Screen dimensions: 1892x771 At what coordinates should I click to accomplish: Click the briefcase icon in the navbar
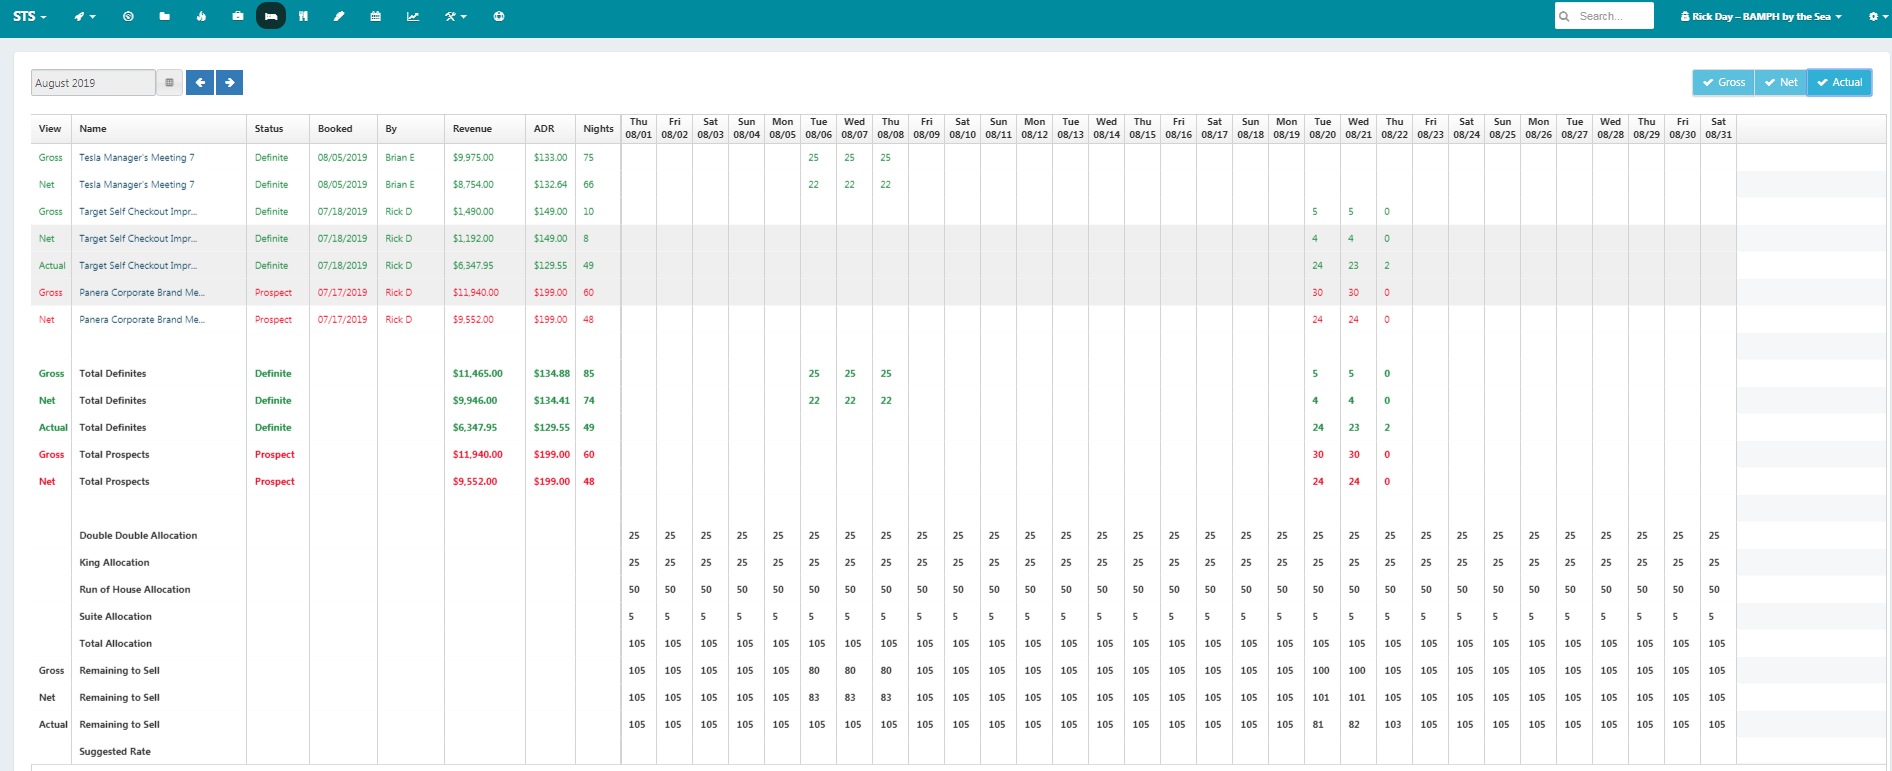[x=237, y=16]
